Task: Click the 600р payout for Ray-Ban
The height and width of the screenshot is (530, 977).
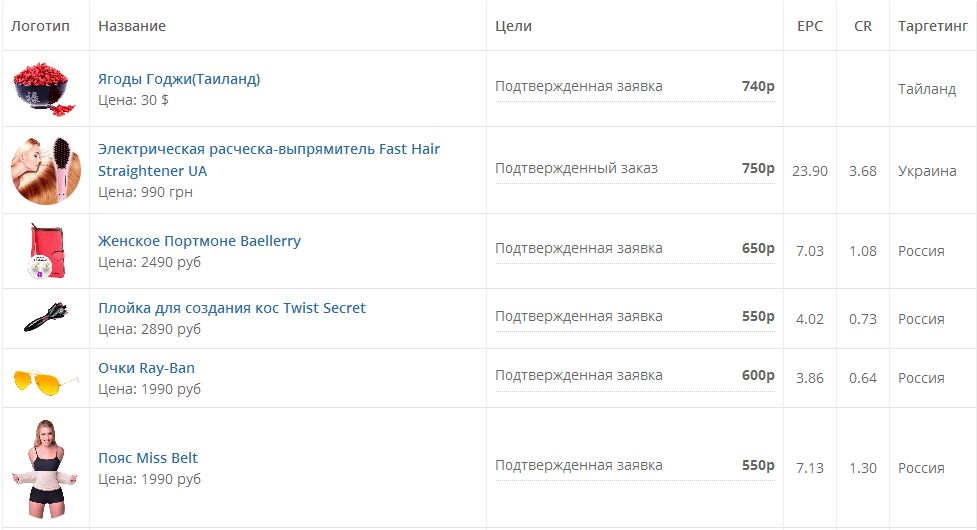Action: [x=758, y=376]
